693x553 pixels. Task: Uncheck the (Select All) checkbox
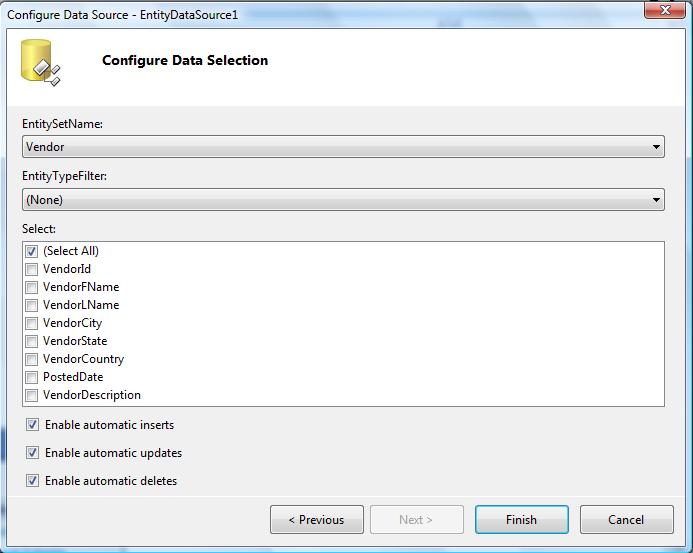[x=31, y=251]
